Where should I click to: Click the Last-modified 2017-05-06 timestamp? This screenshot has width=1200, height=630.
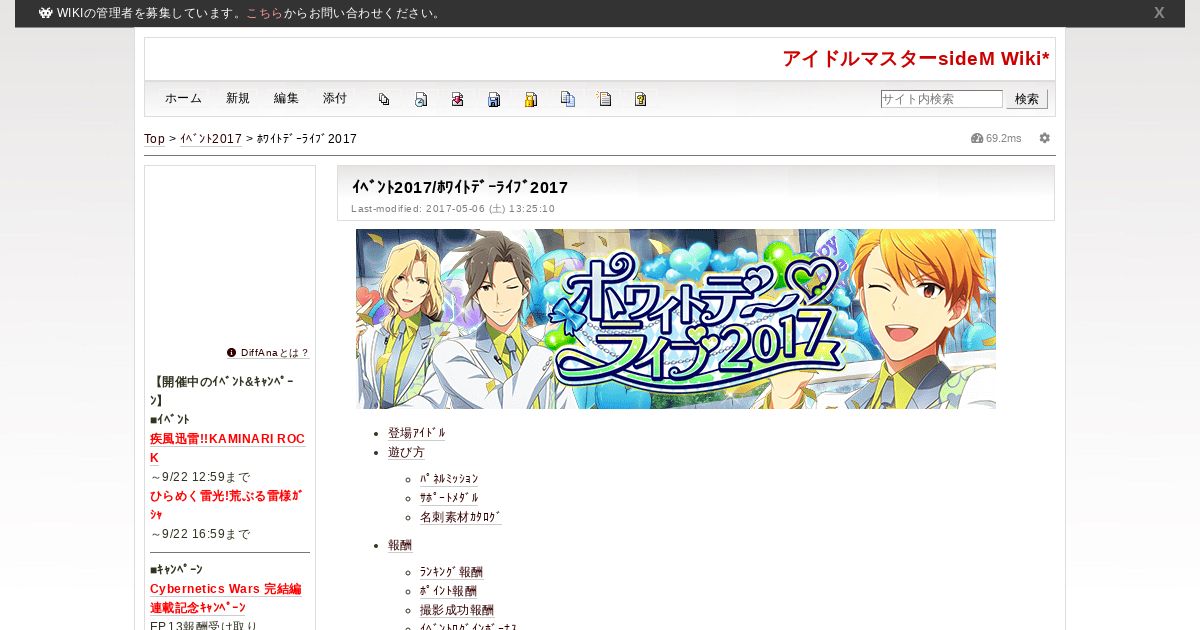pos(453,209)
